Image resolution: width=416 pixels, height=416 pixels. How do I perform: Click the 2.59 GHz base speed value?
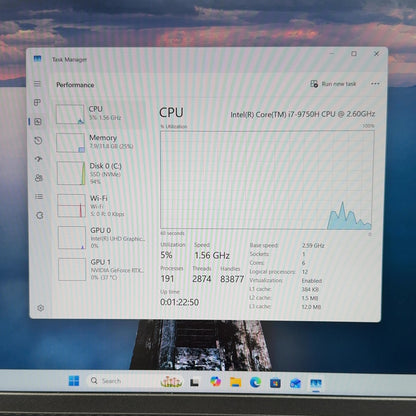coord(313,245)
